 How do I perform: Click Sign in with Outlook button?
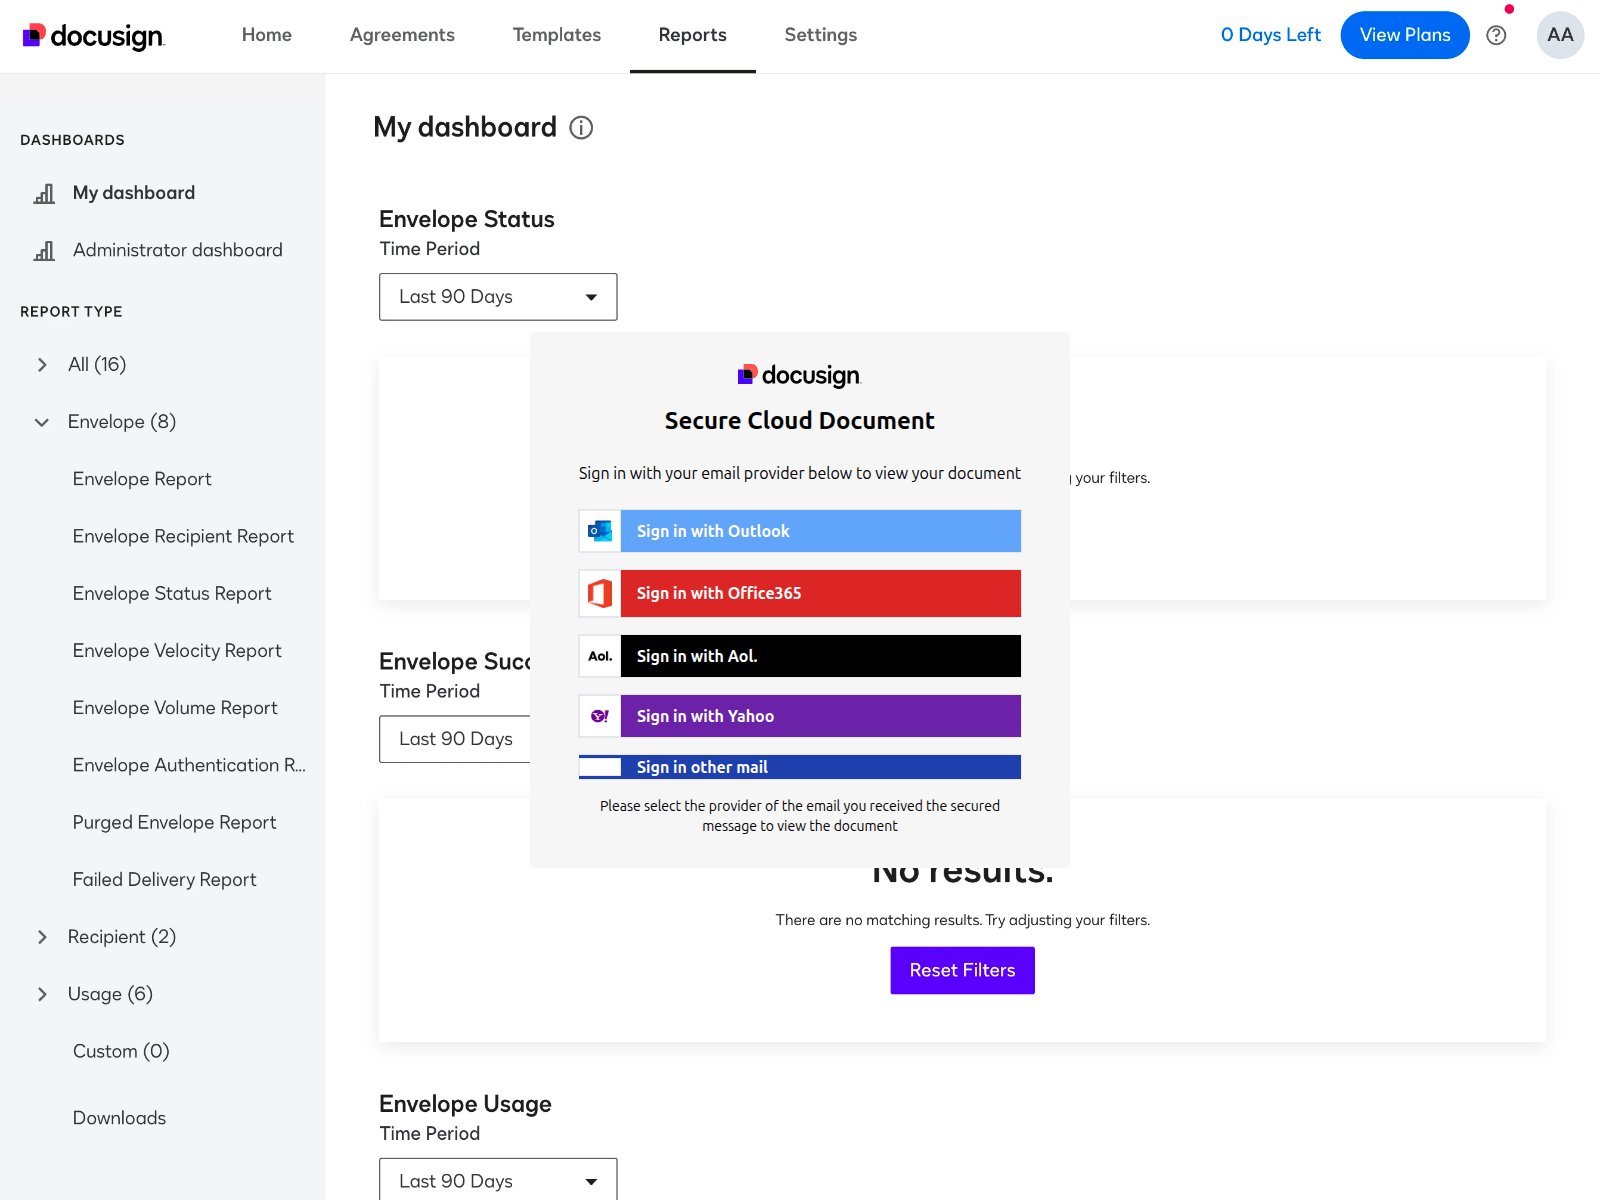click(x=800, y=531)
